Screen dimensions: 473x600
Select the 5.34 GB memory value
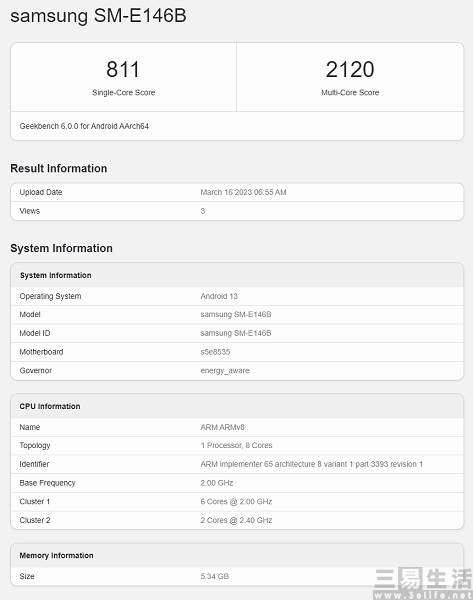point(215,576)
